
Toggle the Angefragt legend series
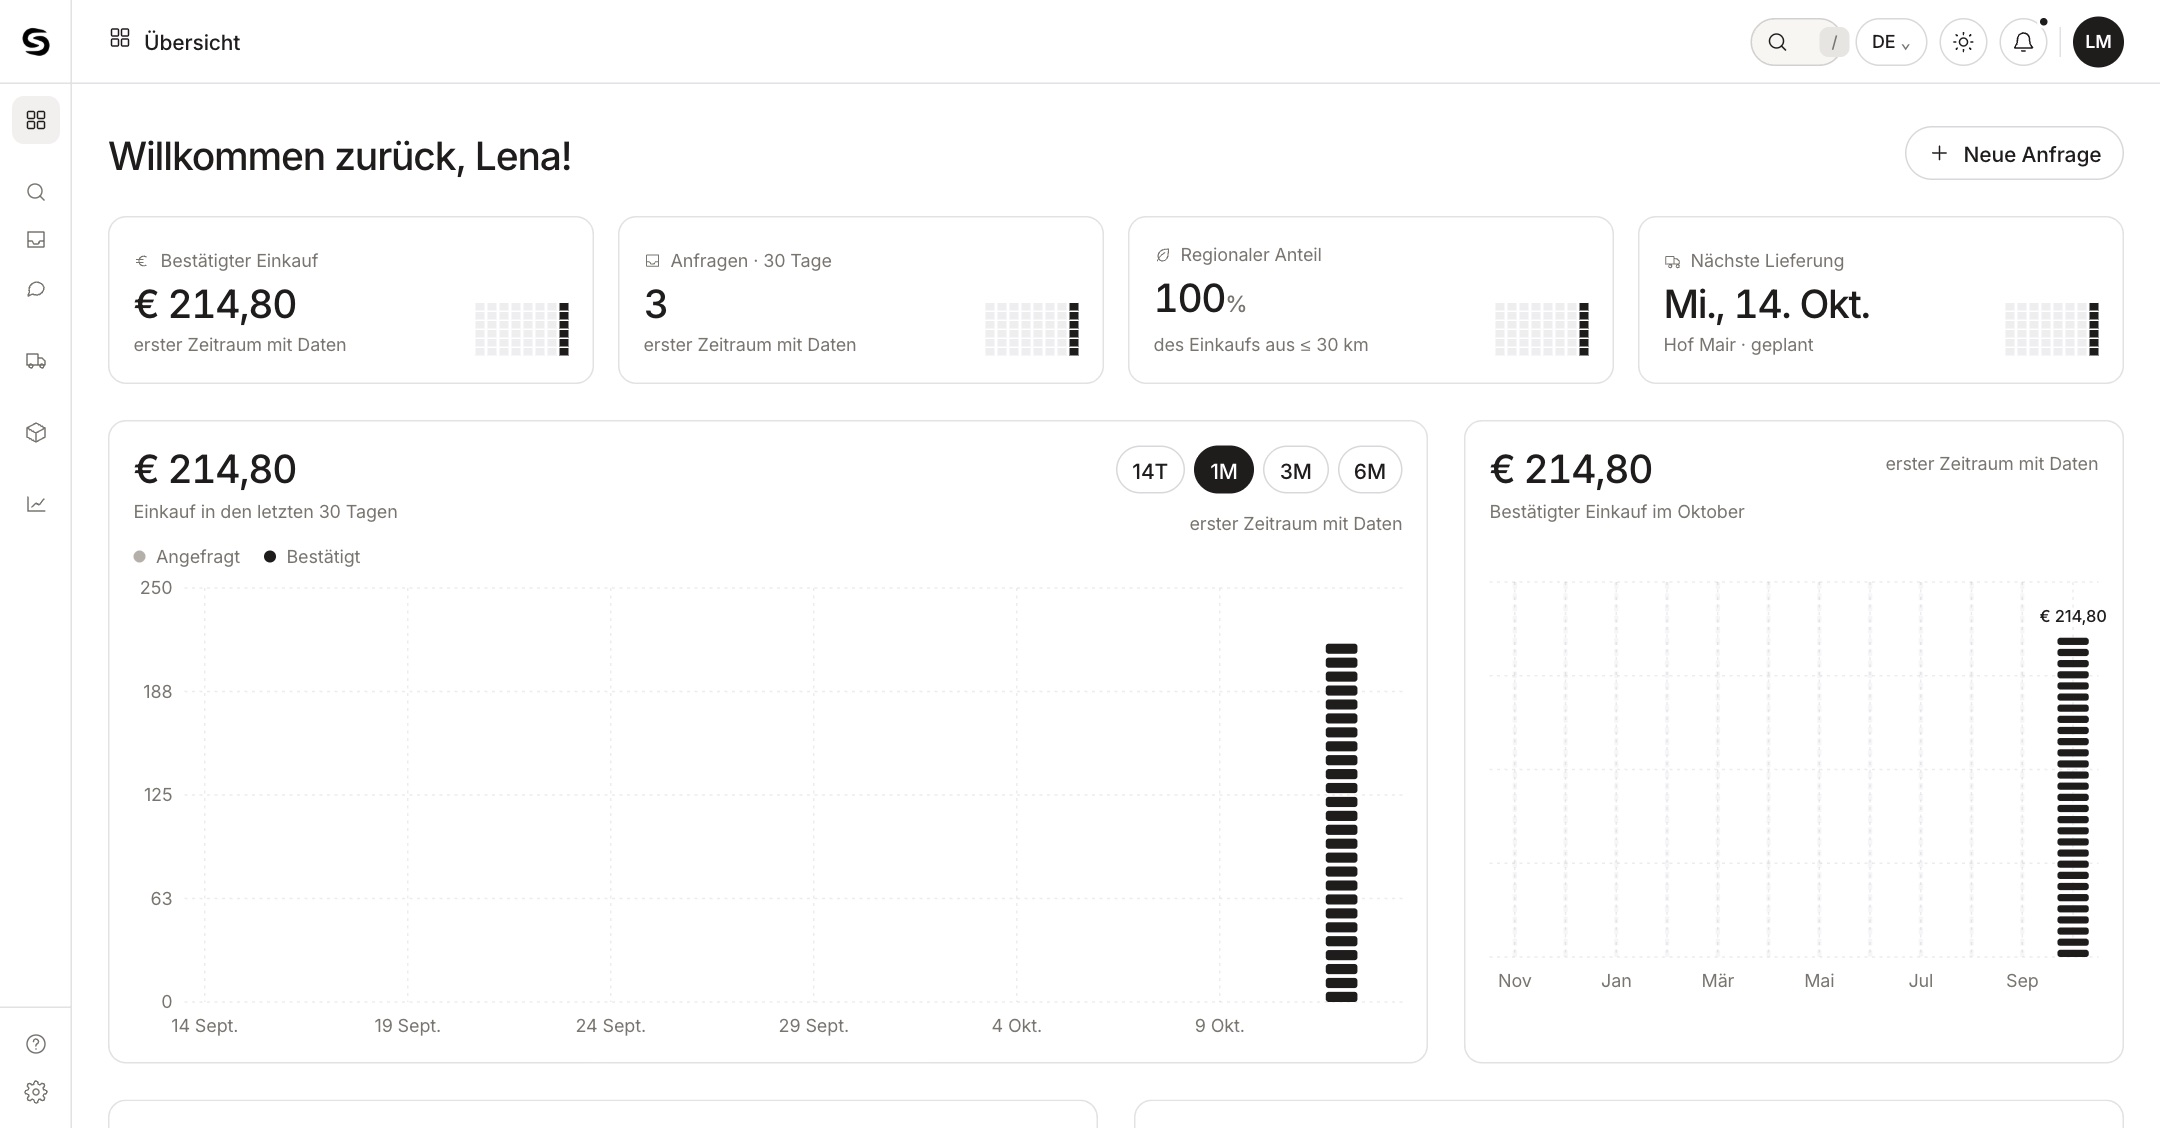pos(187,557)
